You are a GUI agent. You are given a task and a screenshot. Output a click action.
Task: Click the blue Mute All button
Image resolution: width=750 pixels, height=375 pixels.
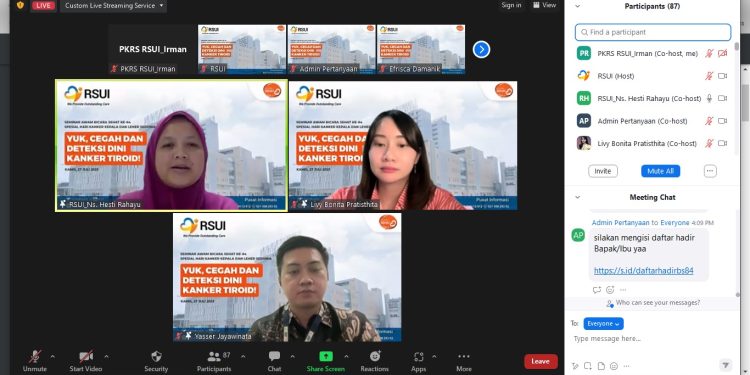[661, 171]
